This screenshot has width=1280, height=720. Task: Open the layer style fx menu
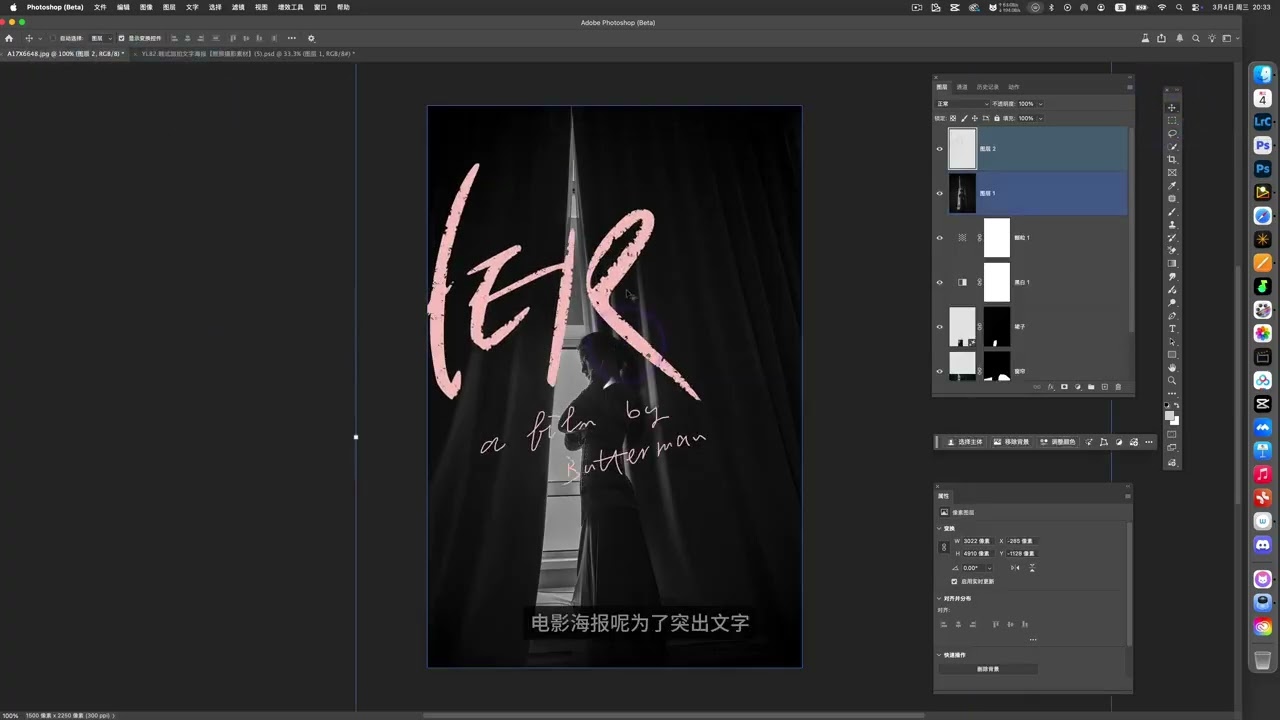1051,387
